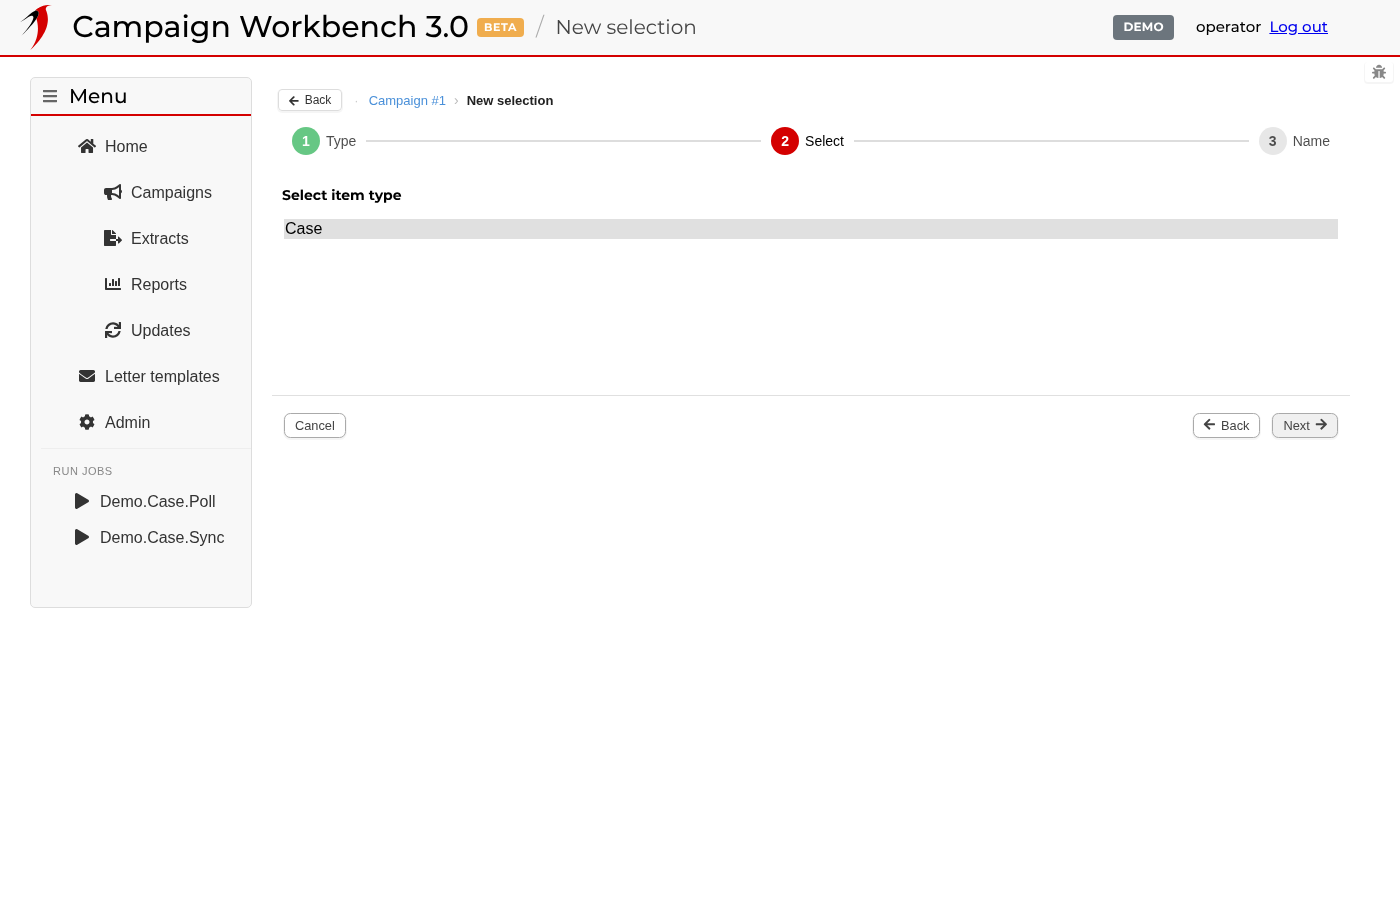Click the Campaign Workbench 3.0 title
Image resolution: width=1400 pixels, height=900 pixels.
pos(270,27)
